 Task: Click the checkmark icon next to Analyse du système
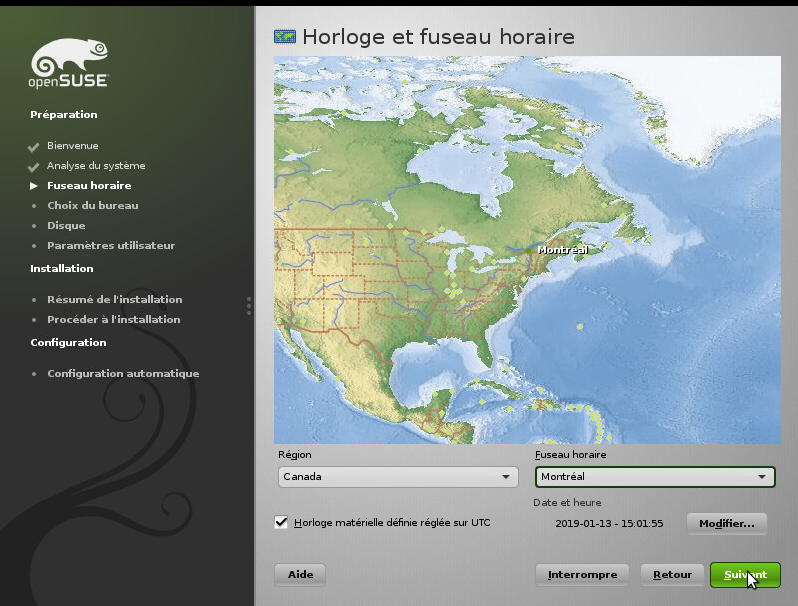point(34,166)
